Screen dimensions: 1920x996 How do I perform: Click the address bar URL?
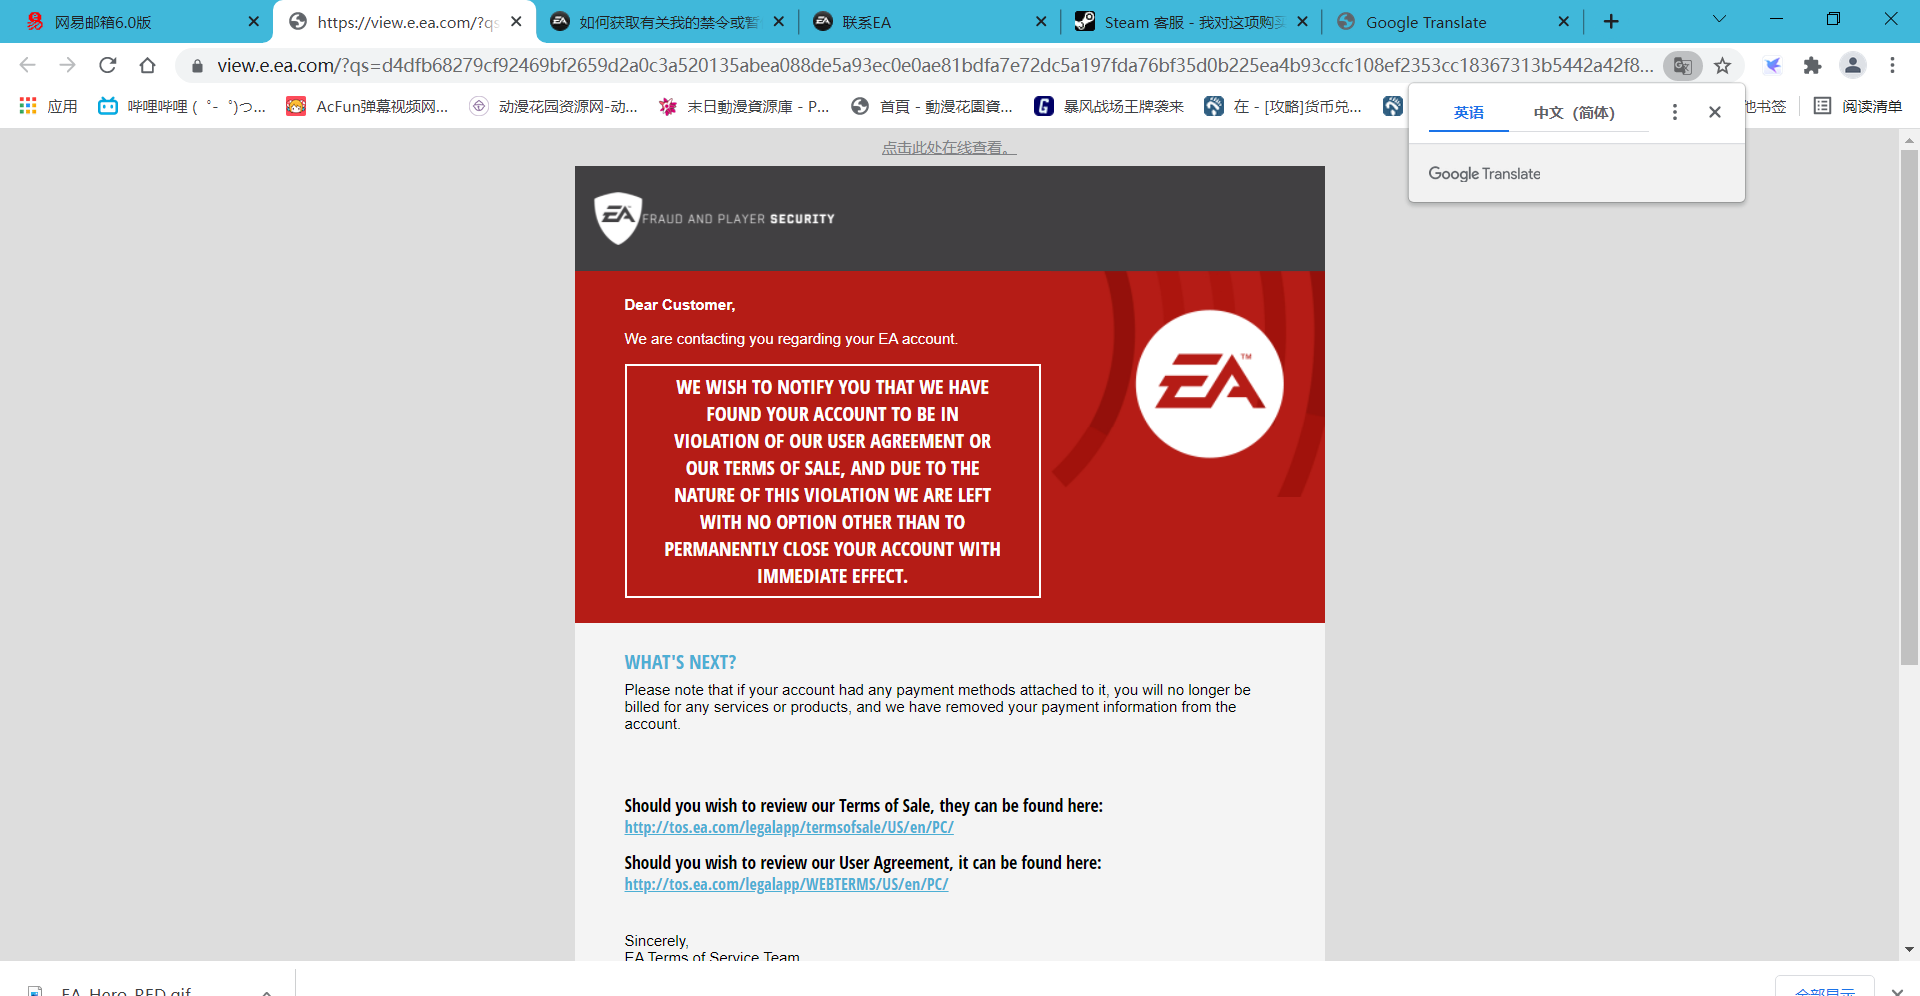(x=935, y=66)
